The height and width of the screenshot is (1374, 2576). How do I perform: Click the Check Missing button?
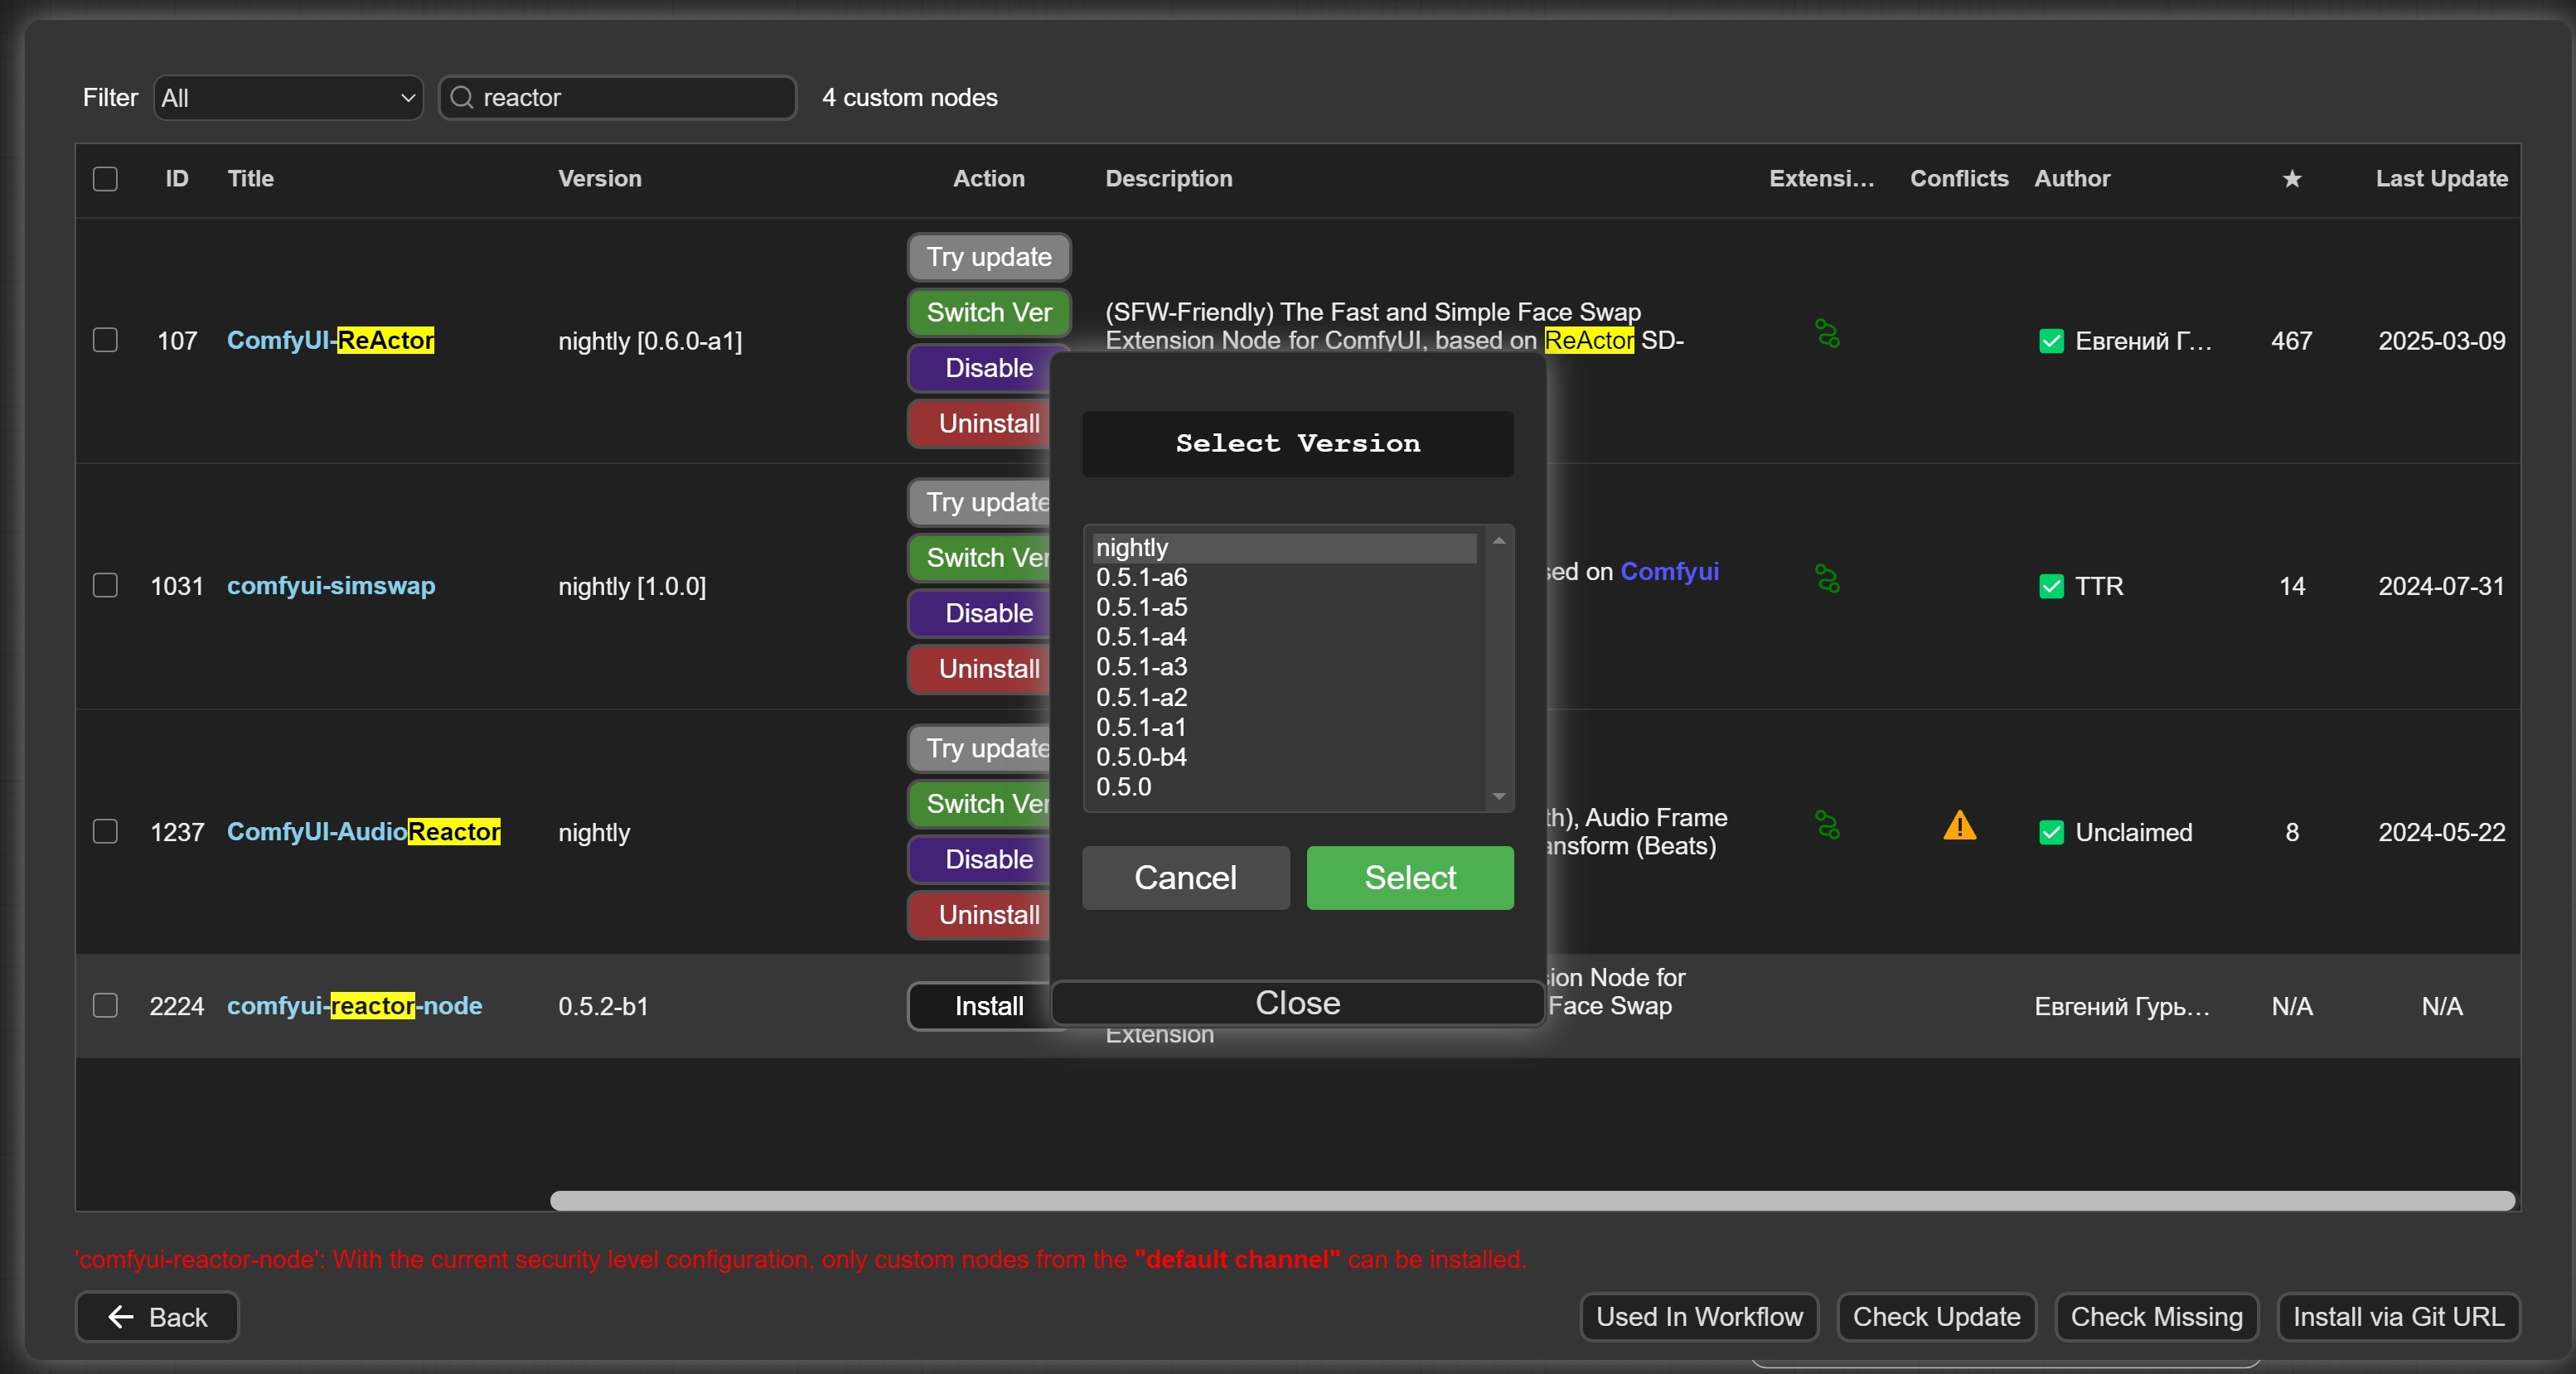point(2156,1317)
